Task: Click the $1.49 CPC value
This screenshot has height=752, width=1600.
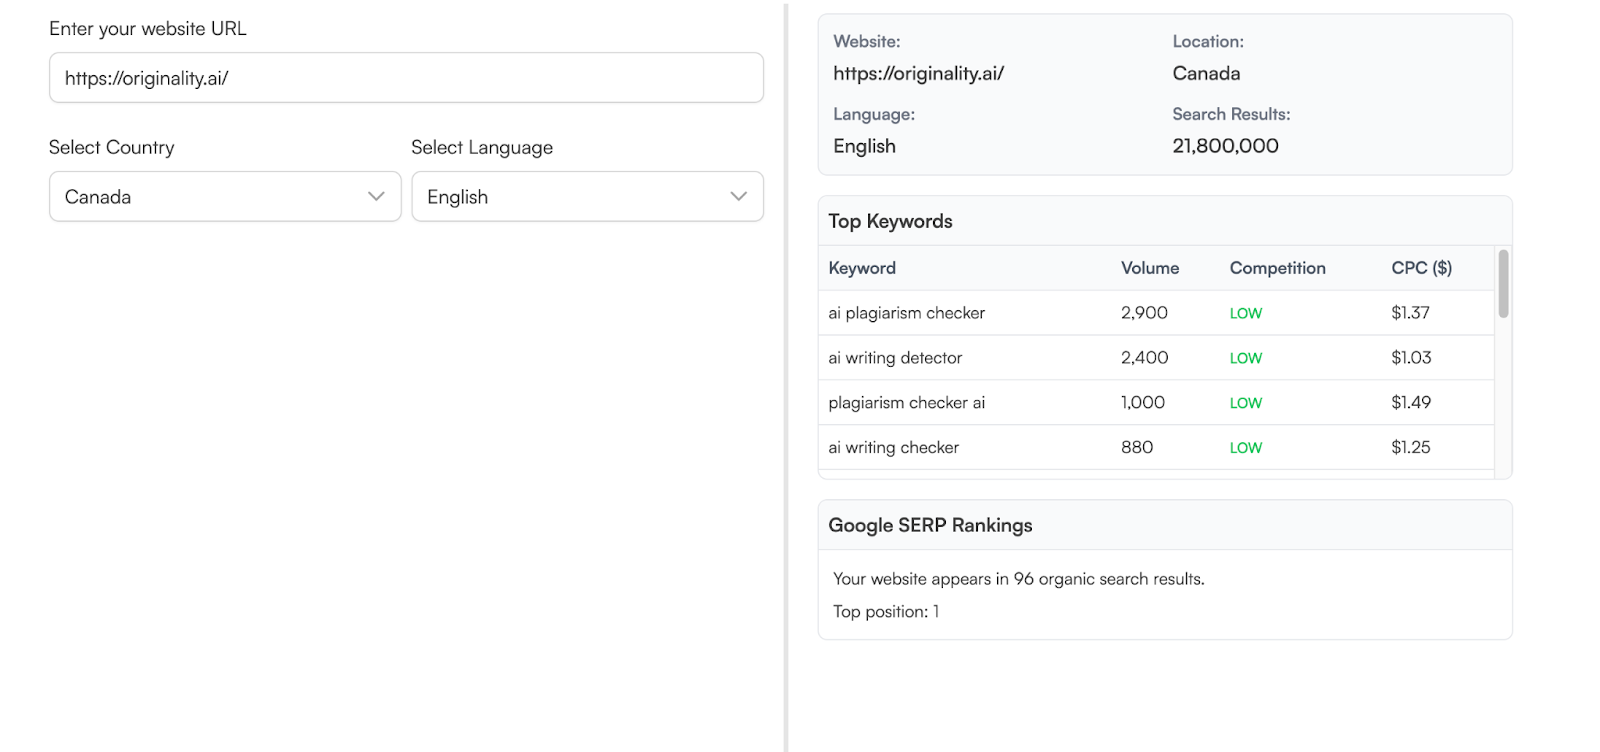Action: point(1411,403)
